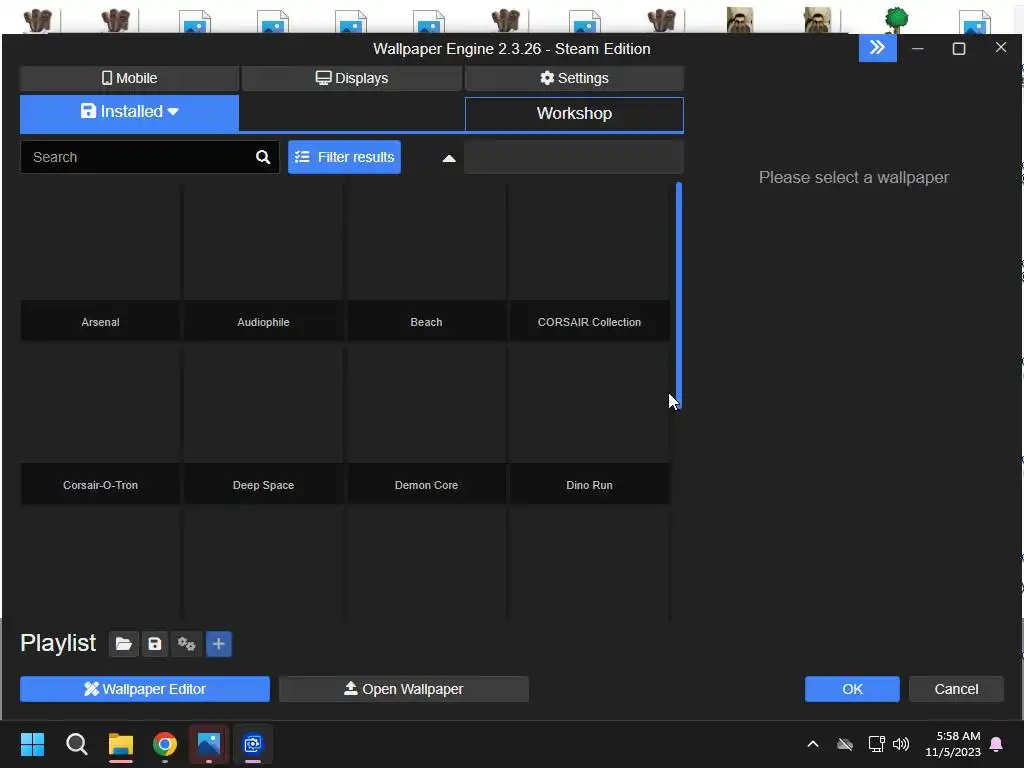The width and height of the screenshot is (1024, 768).
Task: Open Google Chrome from taskbar
Action: [165, 744]
